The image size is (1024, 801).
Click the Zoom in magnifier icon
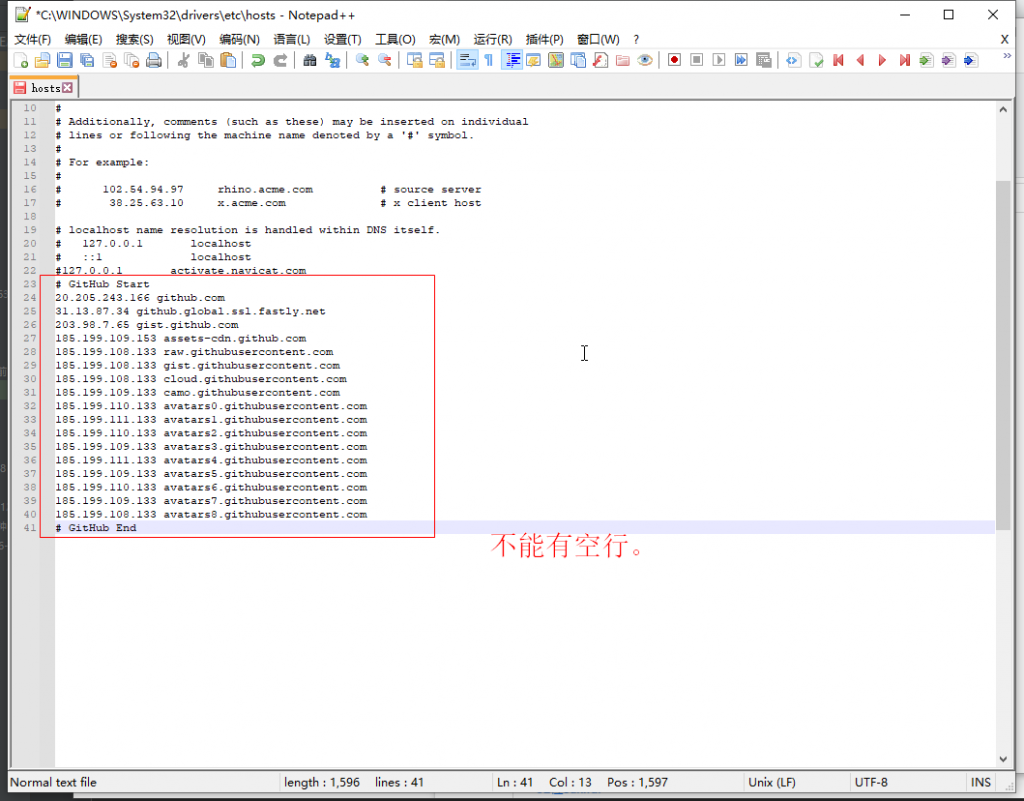click(362, 60)
